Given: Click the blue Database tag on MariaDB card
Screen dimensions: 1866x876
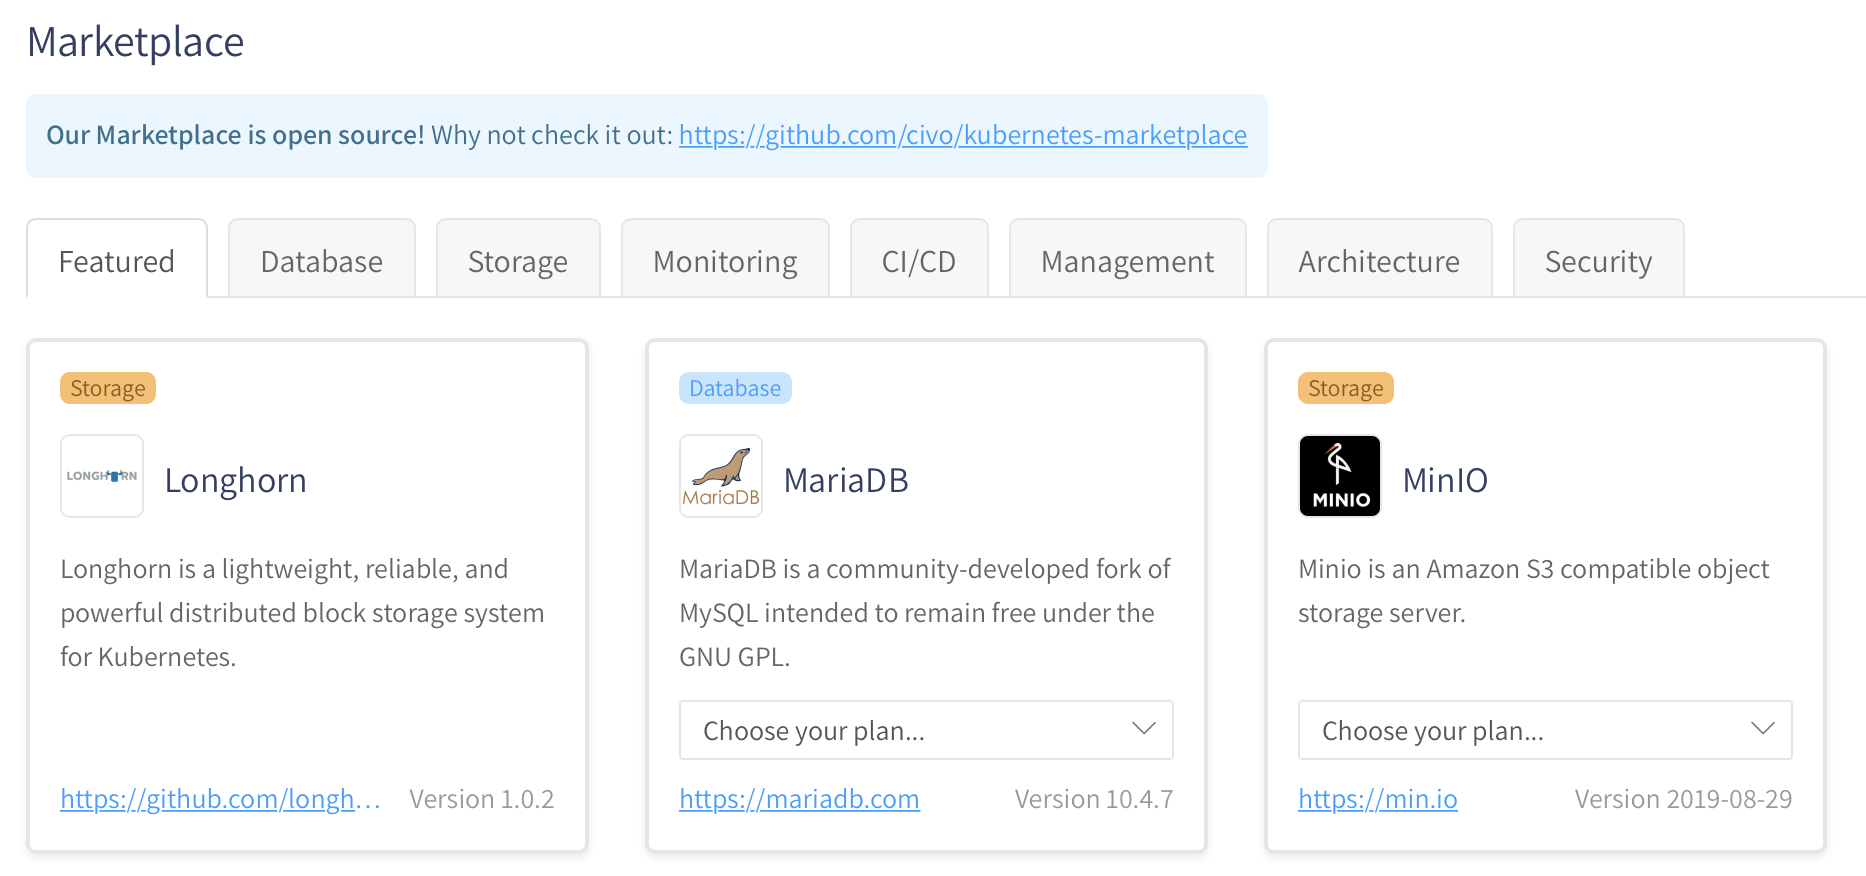Looking at the screenshot, I should (x=735, y=388).
